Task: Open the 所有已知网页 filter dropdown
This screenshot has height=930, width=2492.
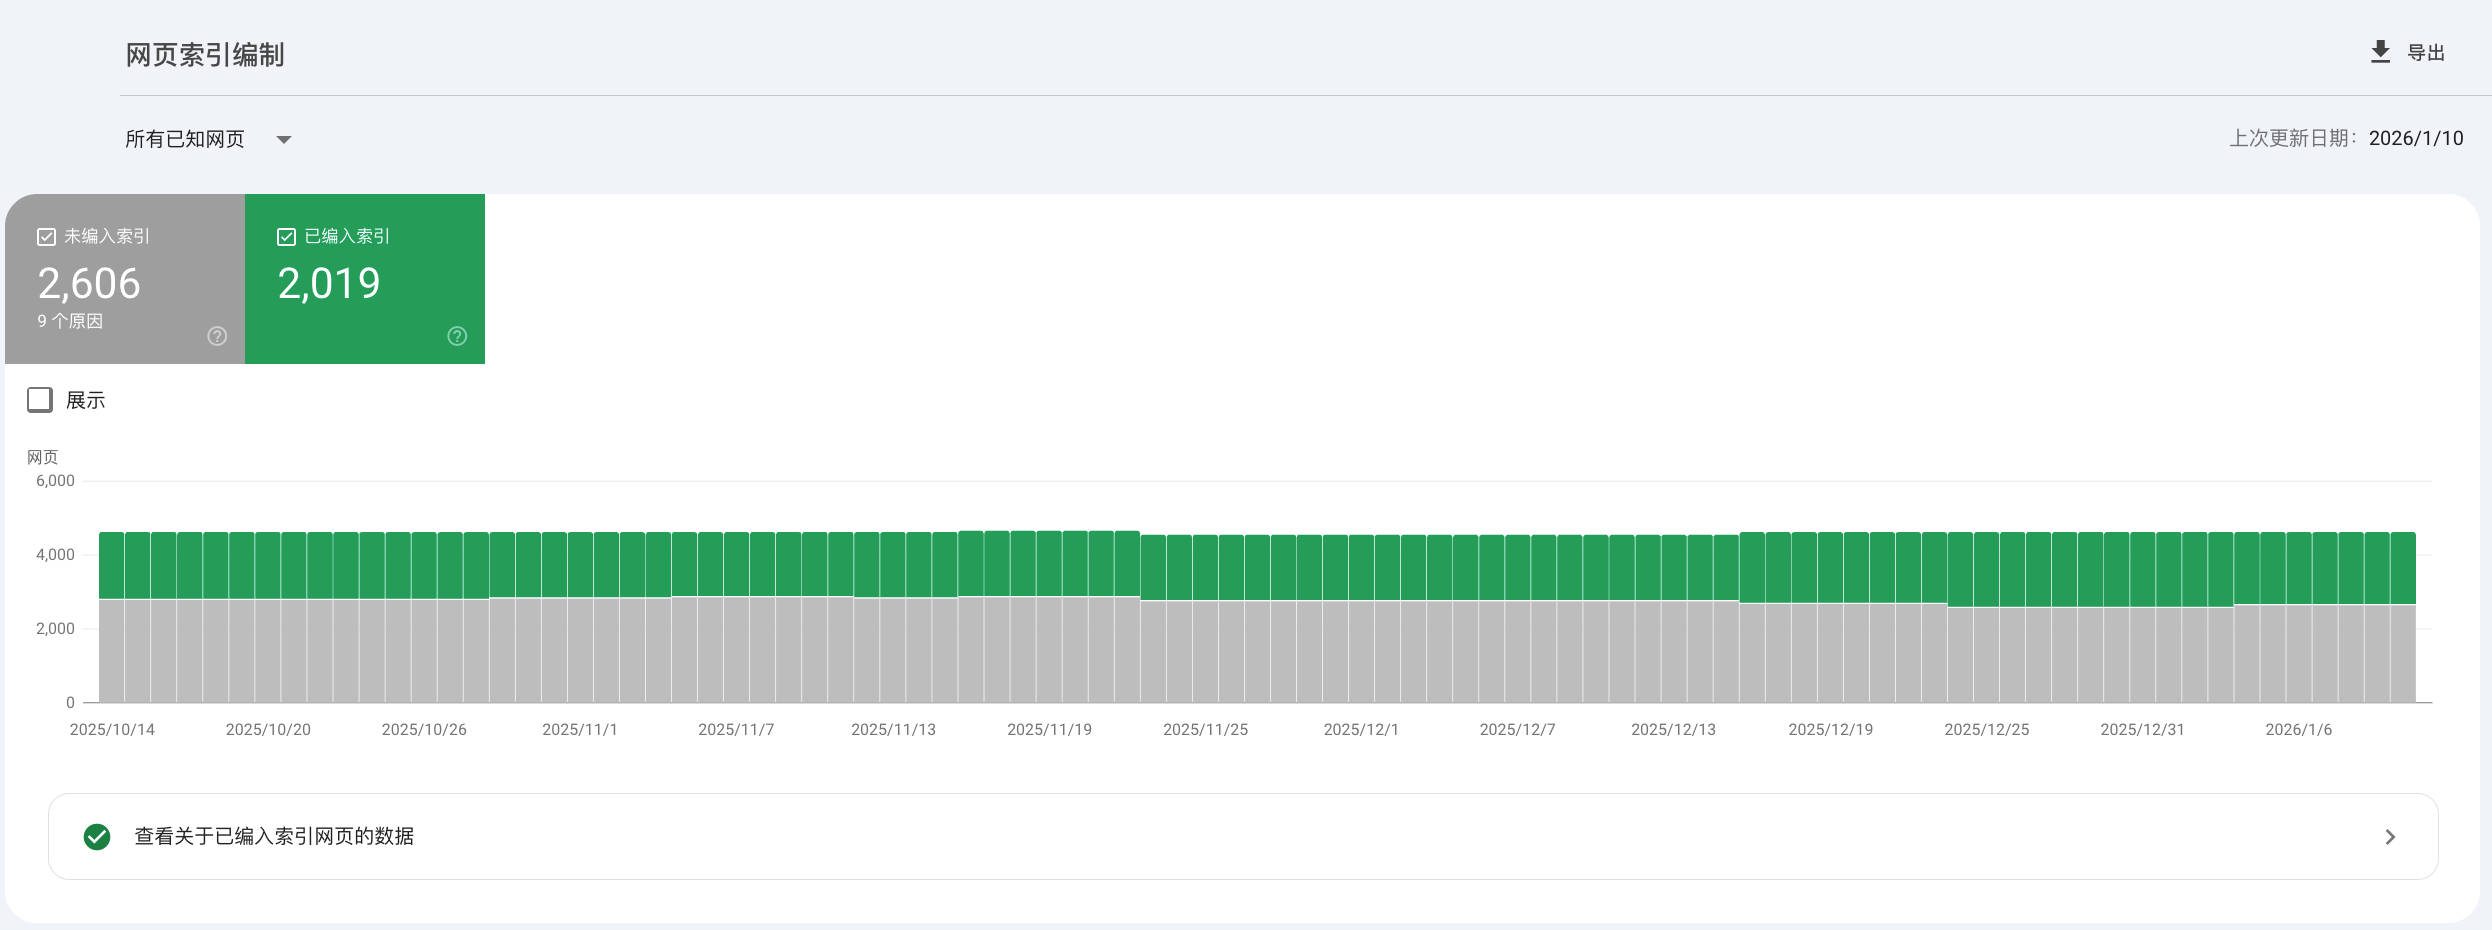Action: click(185, 139)
